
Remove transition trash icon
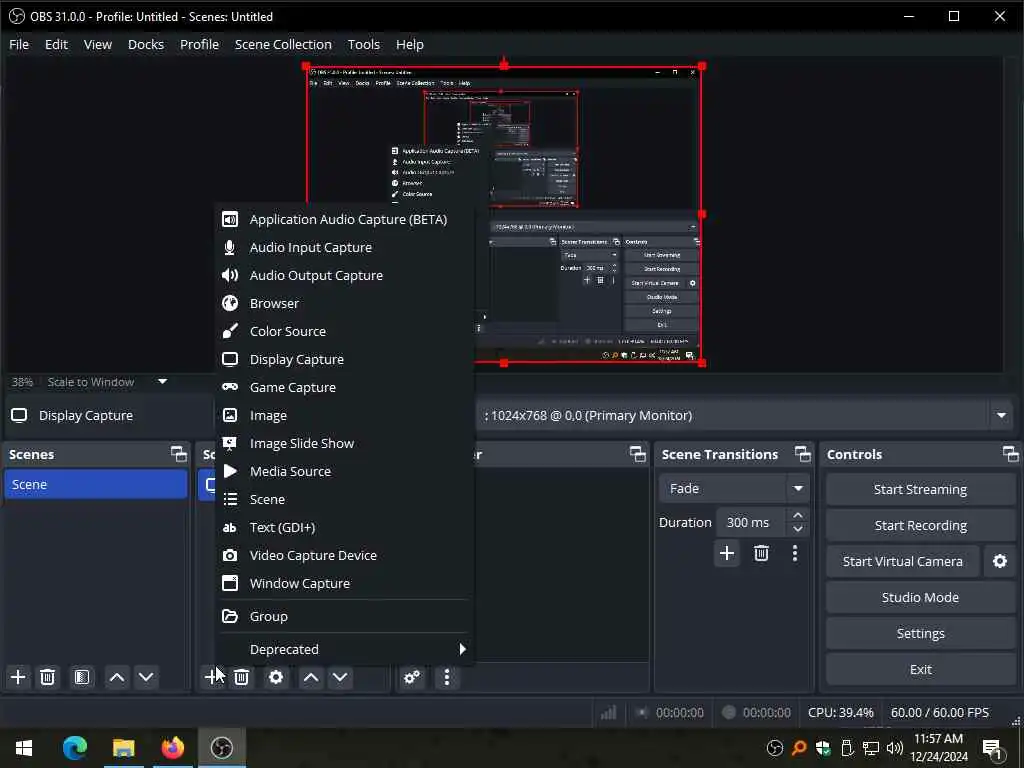coord(761,554)
